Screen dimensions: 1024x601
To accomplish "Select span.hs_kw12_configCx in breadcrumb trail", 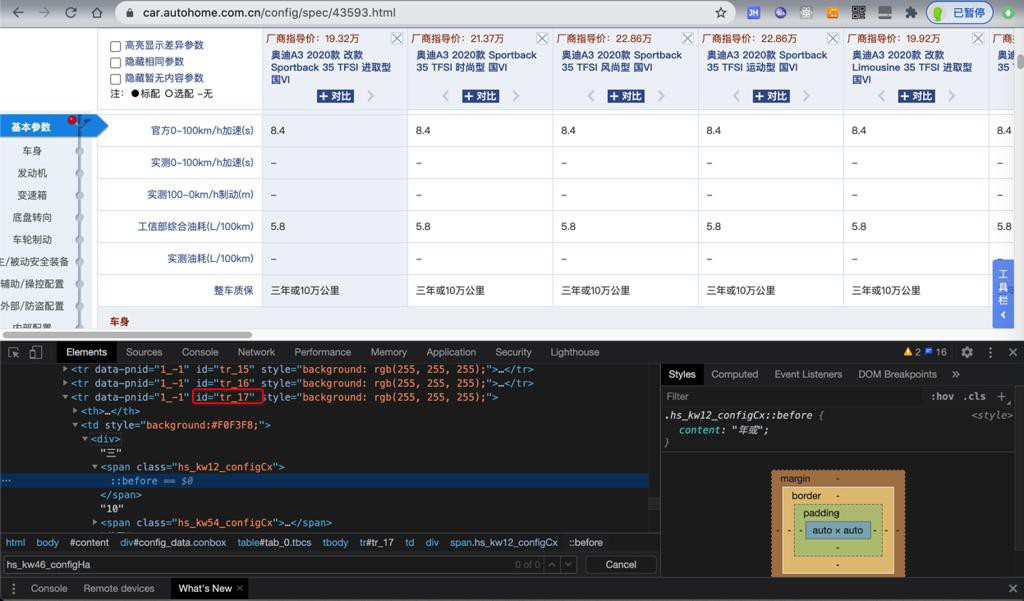I will [504, 543].
